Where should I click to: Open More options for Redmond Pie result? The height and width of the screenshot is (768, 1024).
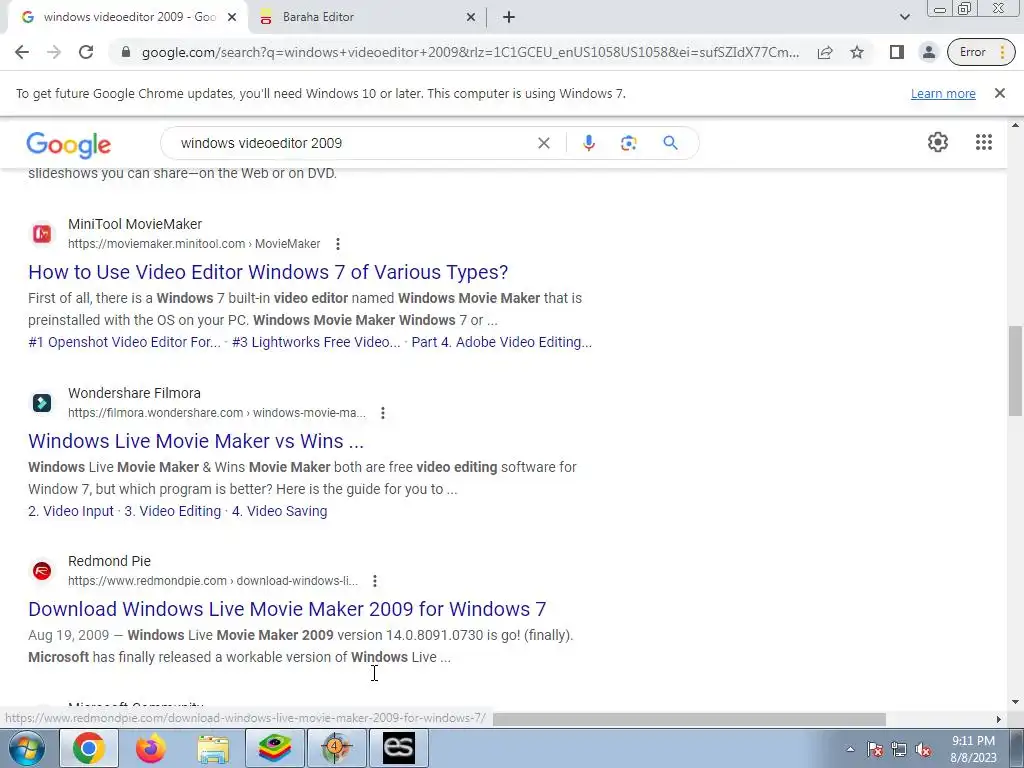(x=374, y=581)
